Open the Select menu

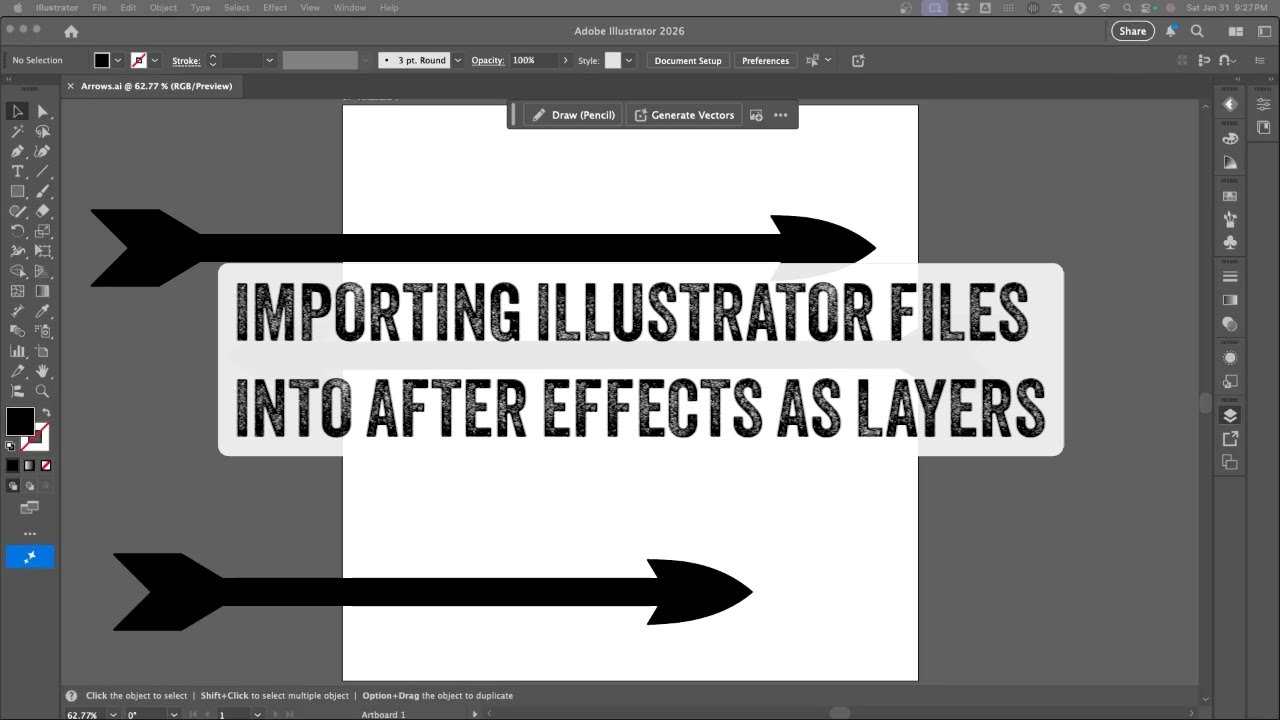click(236, 7)
